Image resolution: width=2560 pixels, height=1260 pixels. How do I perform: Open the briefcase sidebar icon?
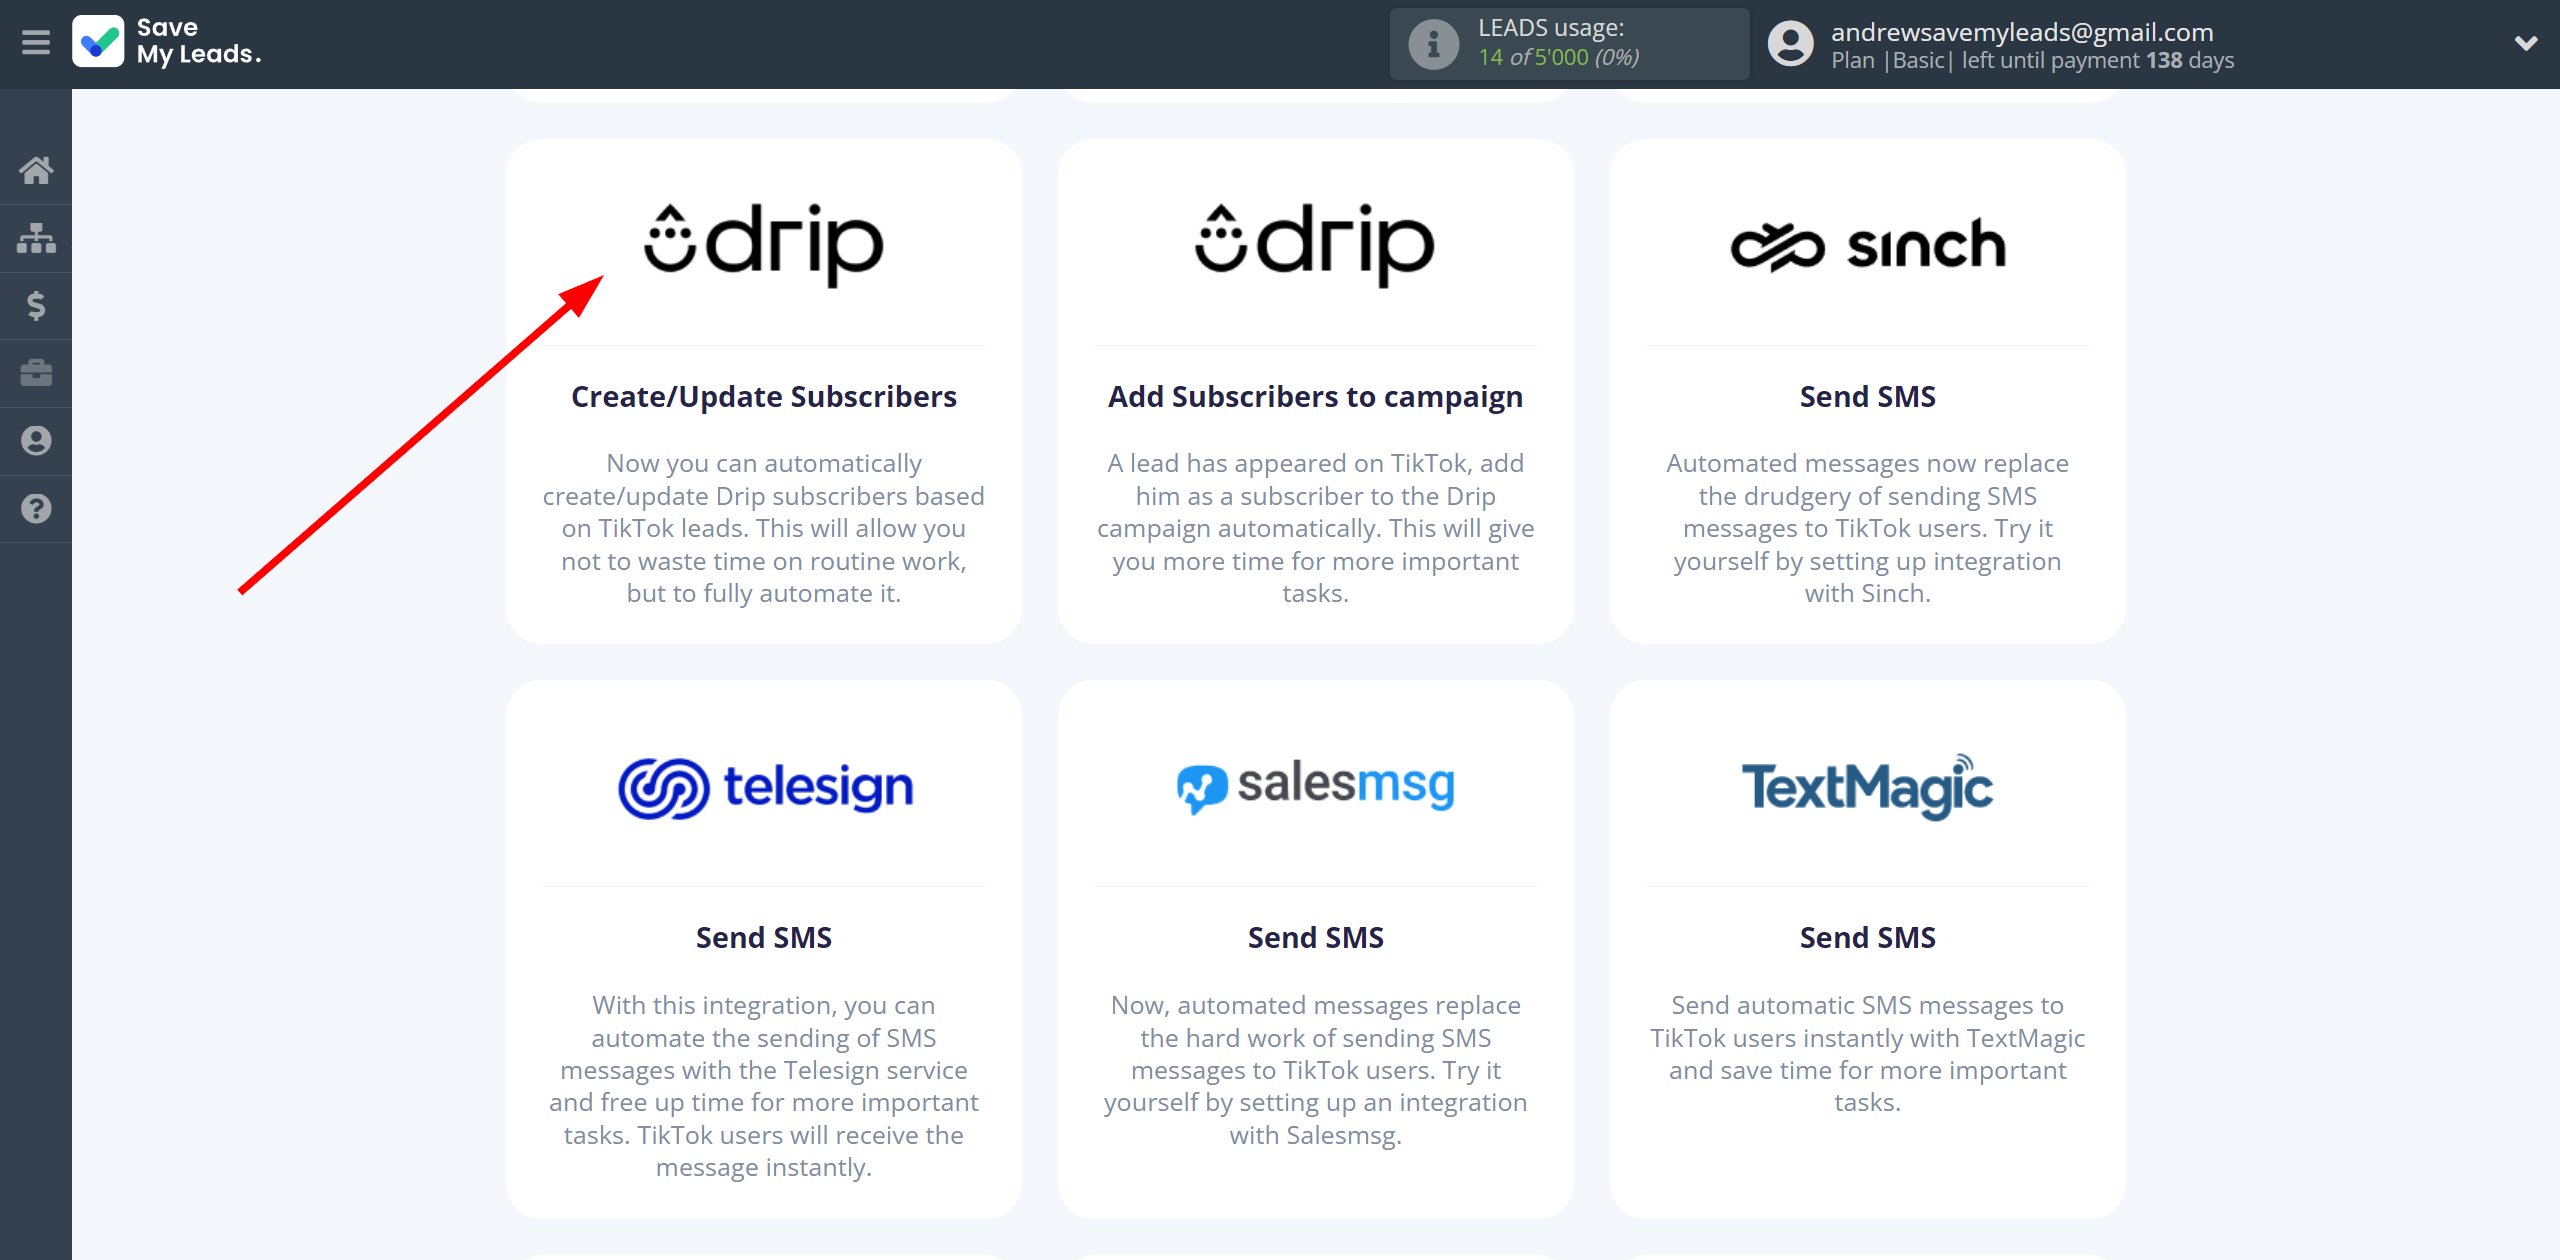pos(36,373)
